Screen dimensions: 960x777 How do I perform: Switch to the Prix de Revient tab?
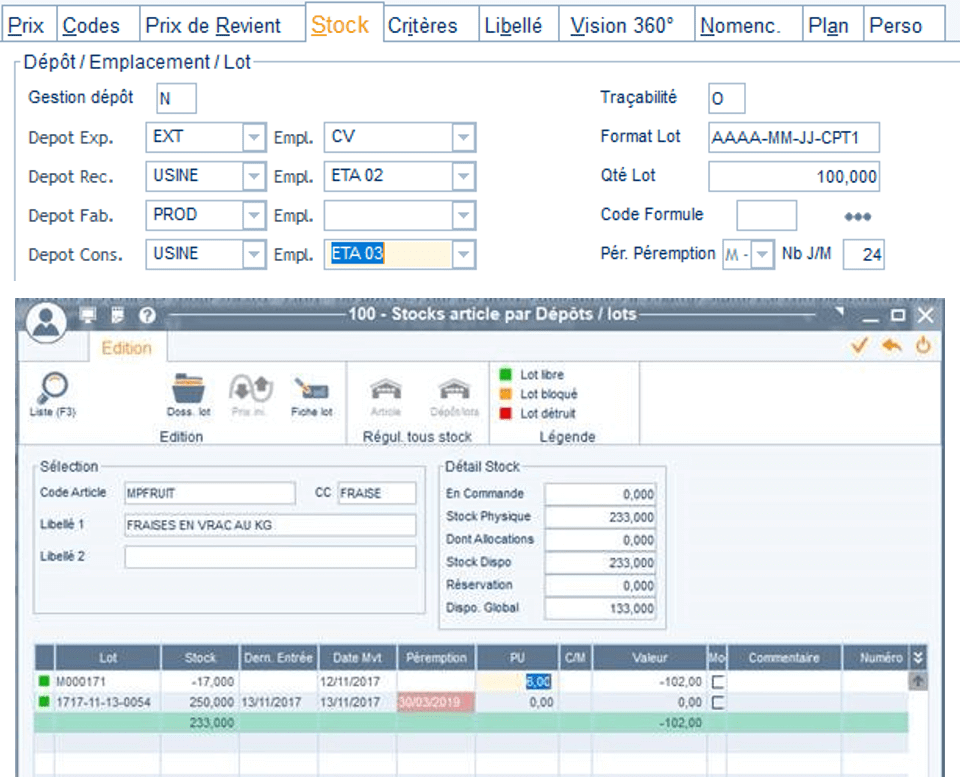[x=213, y=26]
